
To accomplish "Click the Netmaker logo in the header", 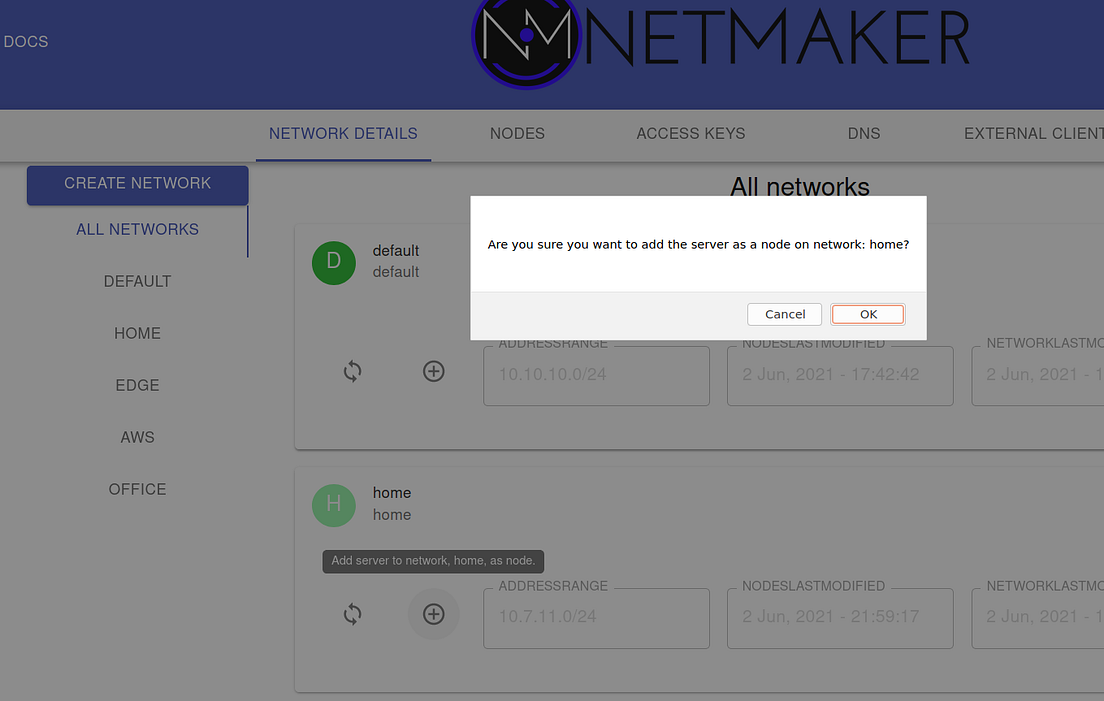I will click(527, 44).
